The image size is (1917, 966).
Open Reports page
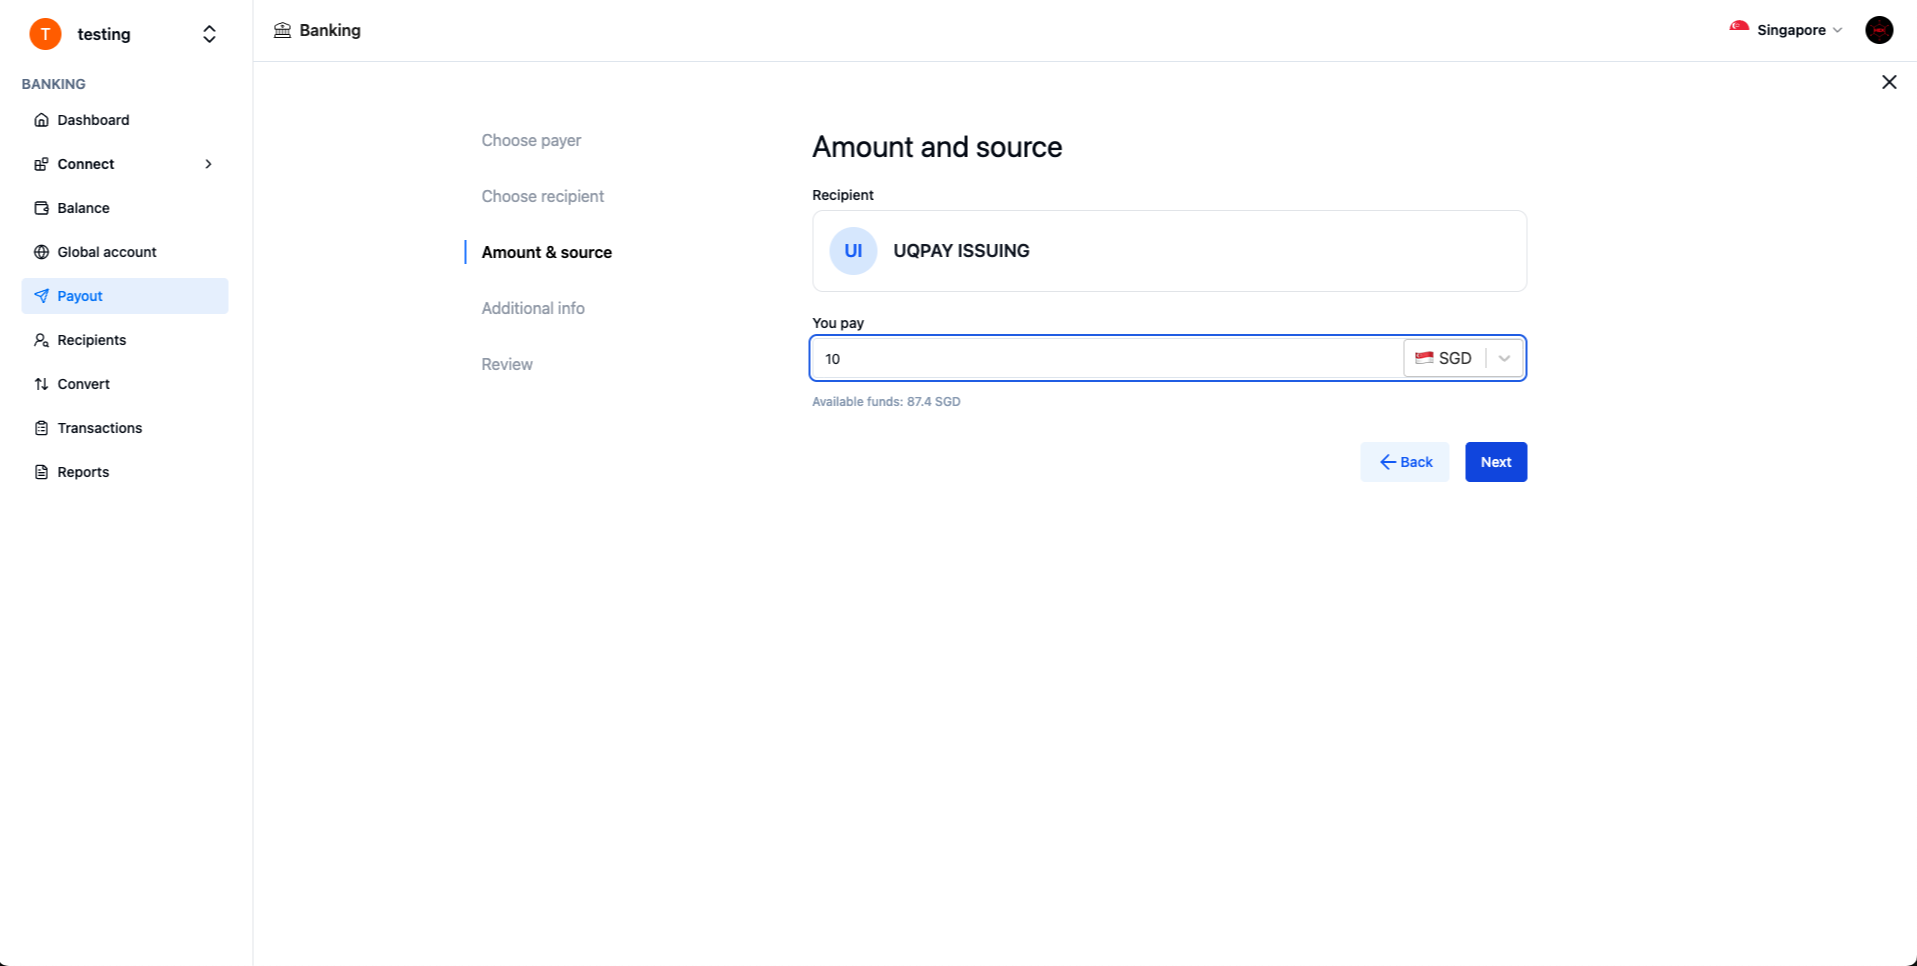pyautogui.click(x=125, y=472)
